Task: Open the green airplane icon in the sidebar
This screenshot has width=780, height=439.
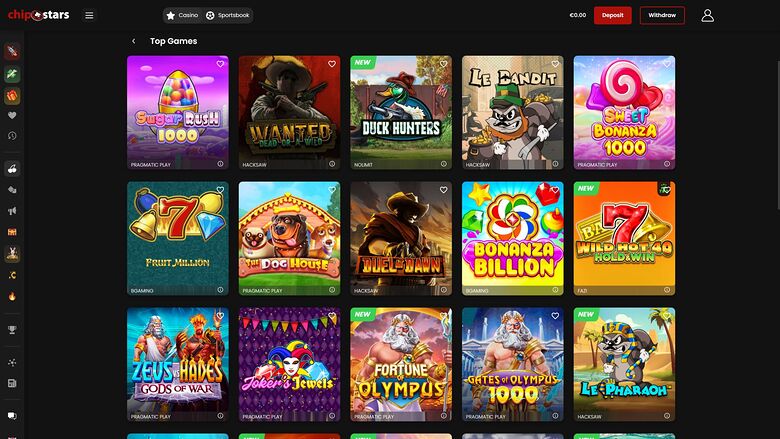Action: tap(12, 74)
